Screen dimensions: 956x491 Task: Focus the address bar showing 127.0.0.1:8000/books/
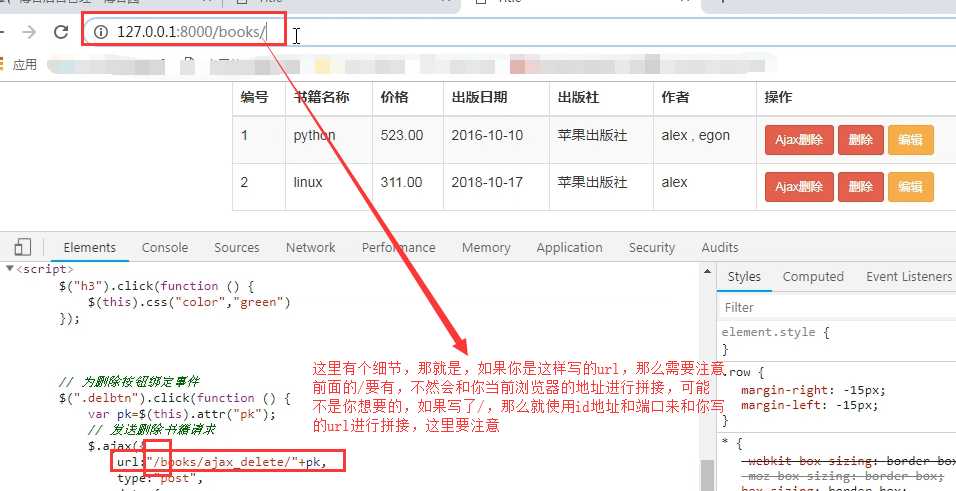coord(518,32)
